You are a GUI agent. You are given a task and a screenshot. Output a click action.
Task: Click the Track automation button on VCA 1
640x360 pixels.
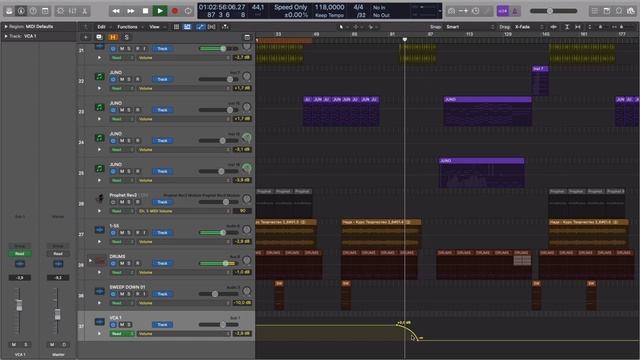point(162,324)
